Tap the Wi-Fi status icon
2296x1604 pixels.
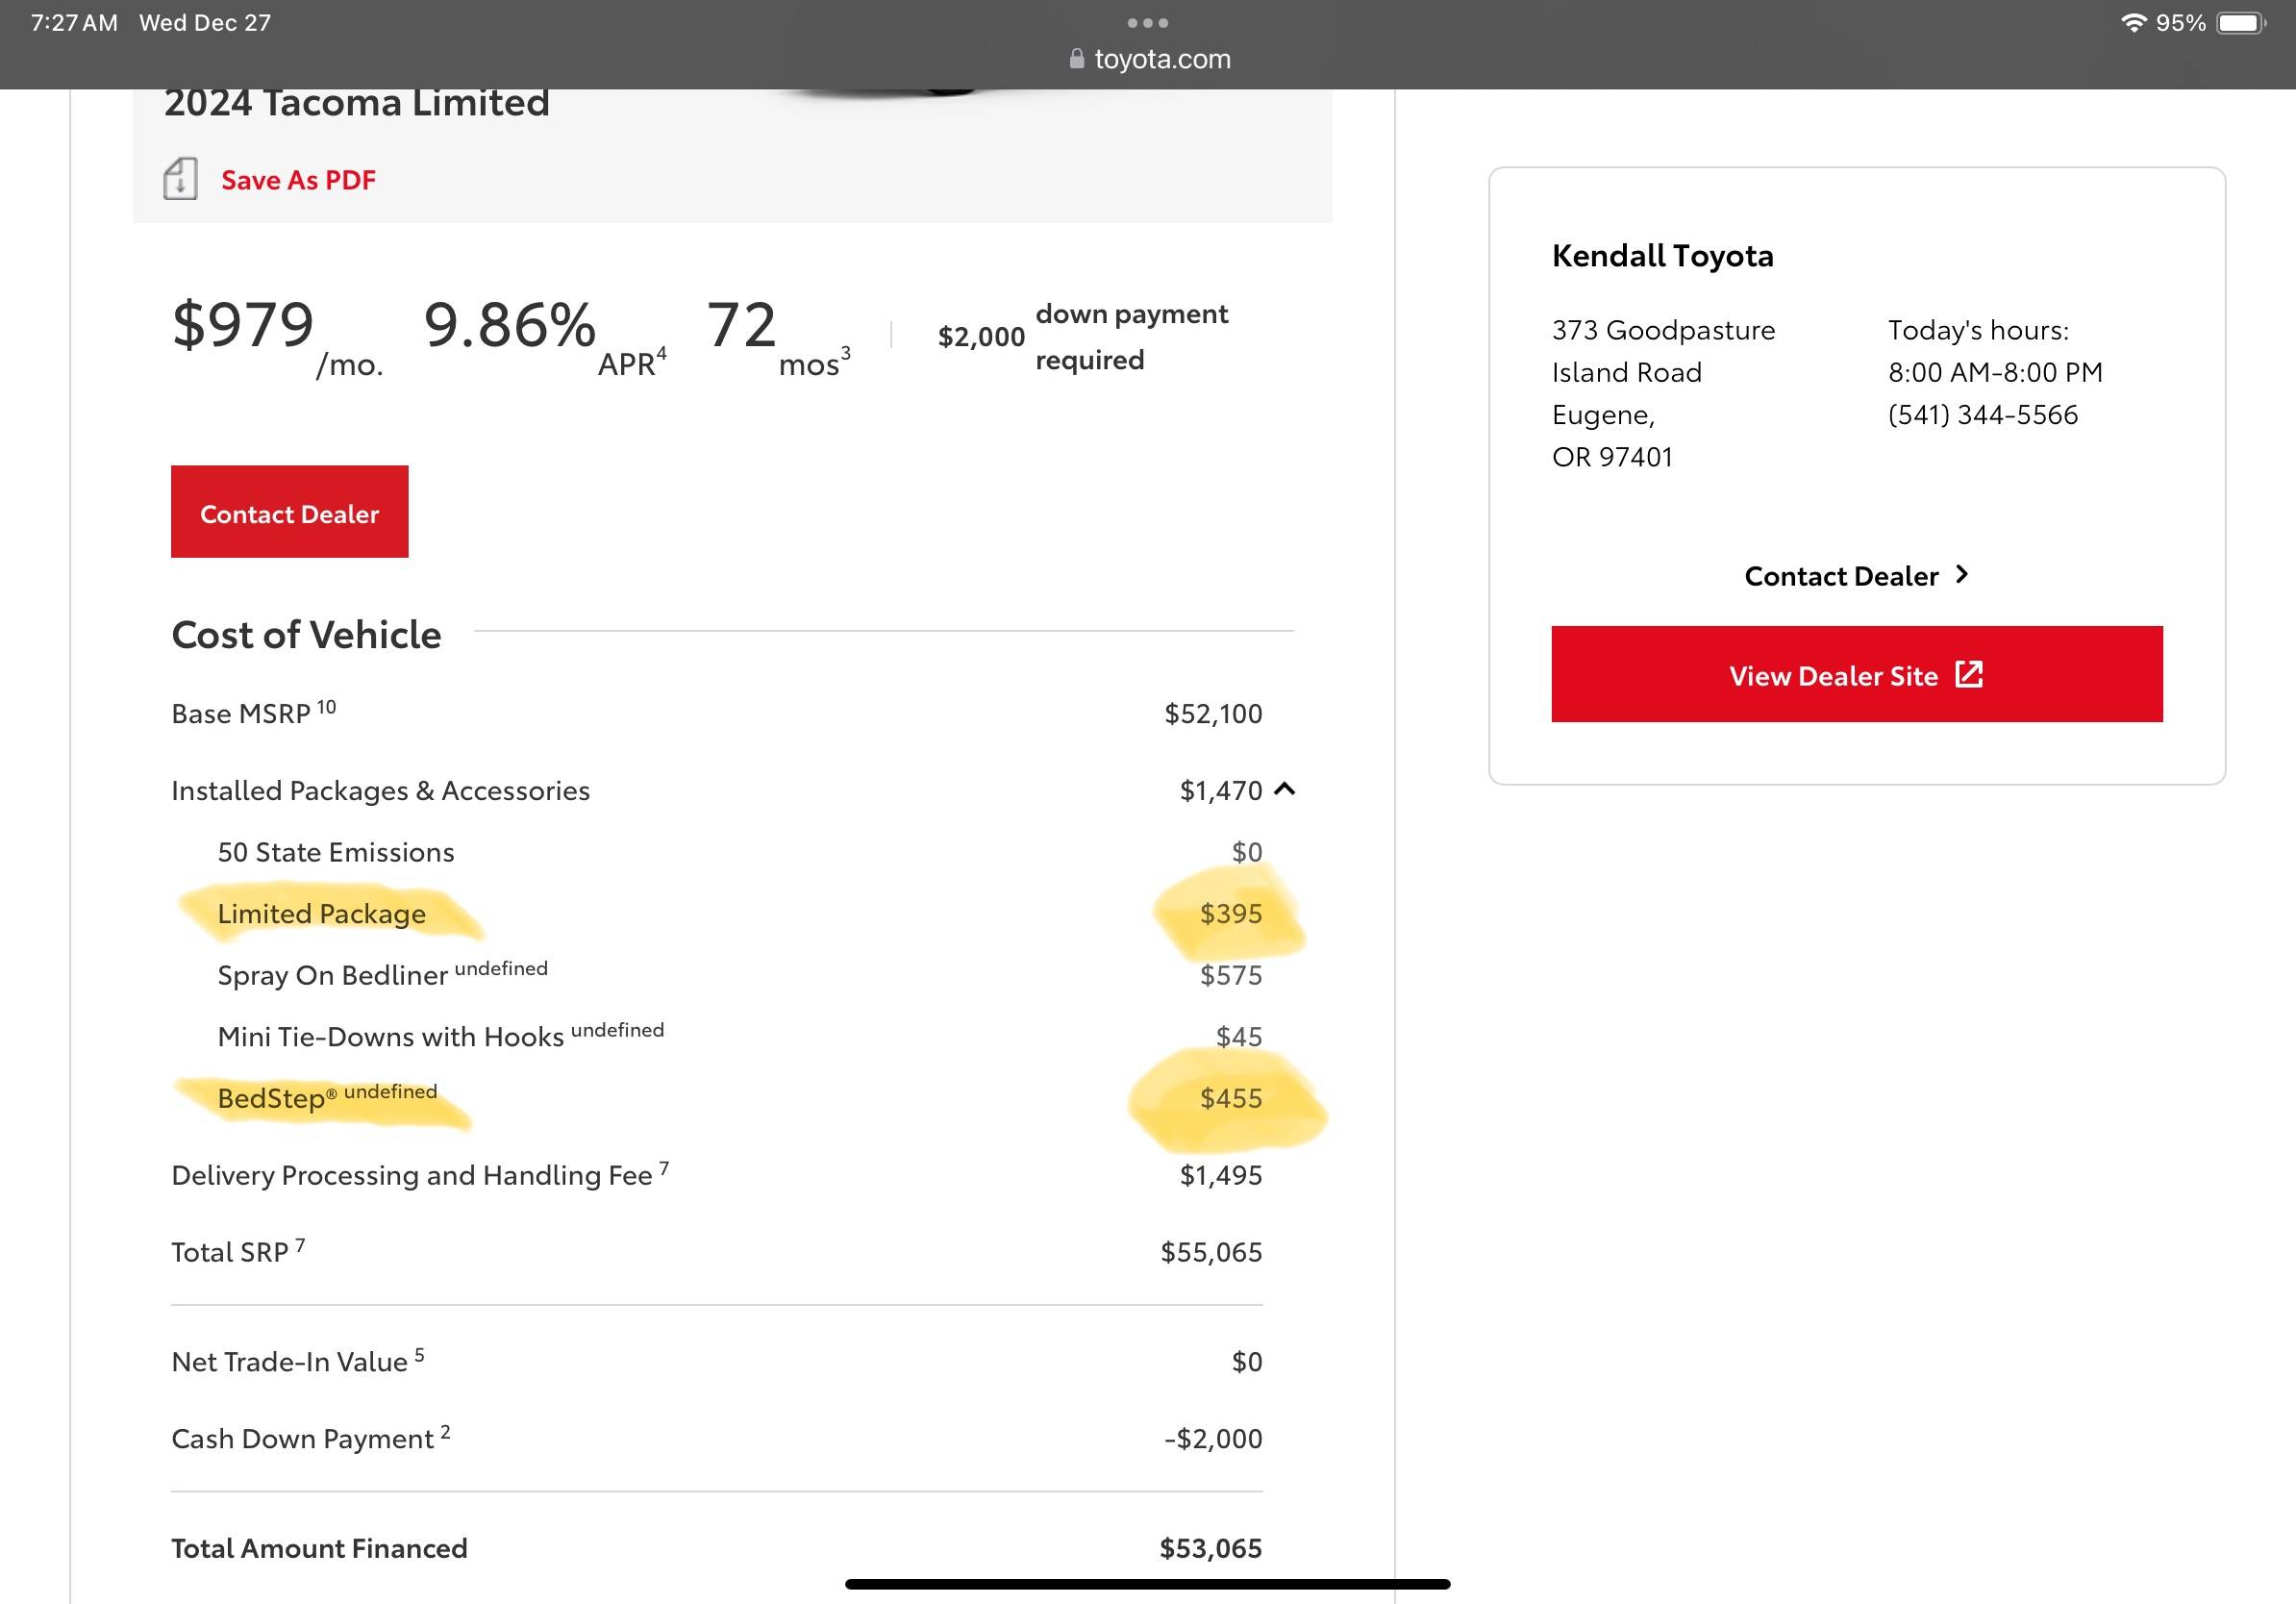(2133, 22)
